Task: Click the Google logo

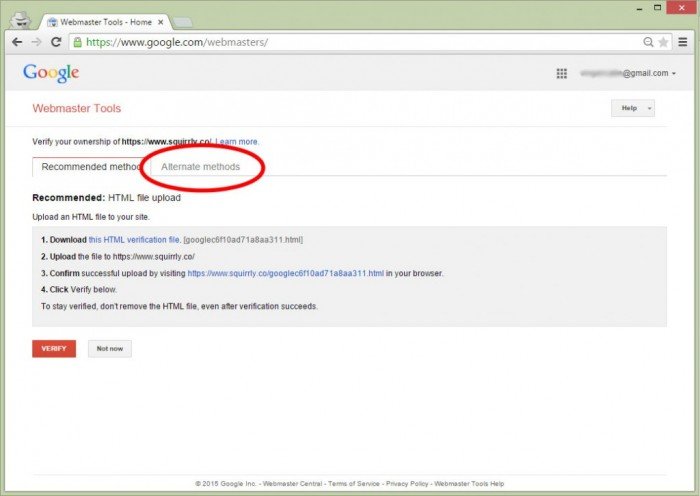Action: (x=51, y=73)
